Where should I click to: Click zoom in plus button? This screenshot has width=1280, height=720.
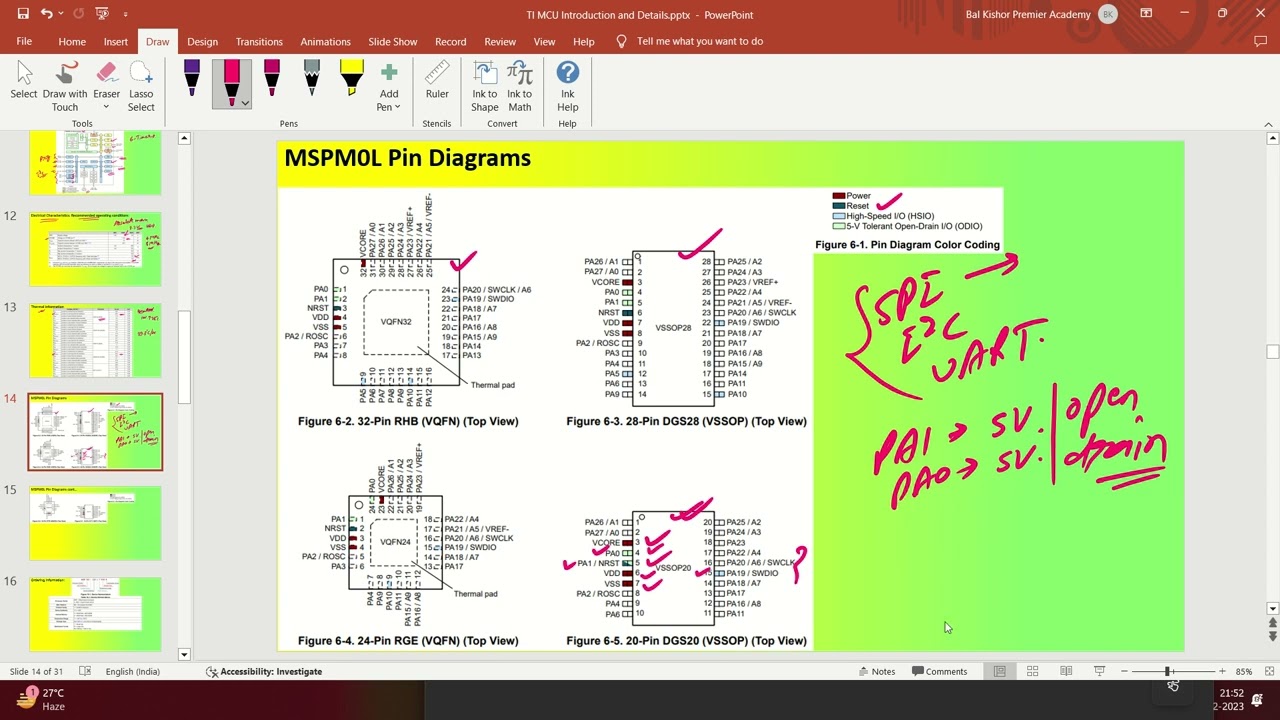point(1221,671)
